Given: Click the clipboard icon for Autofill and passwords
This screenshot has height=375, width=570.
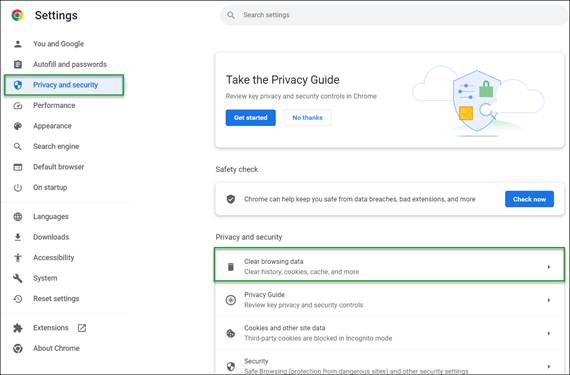Looking at the screenshot, I should tap(17, 64).
